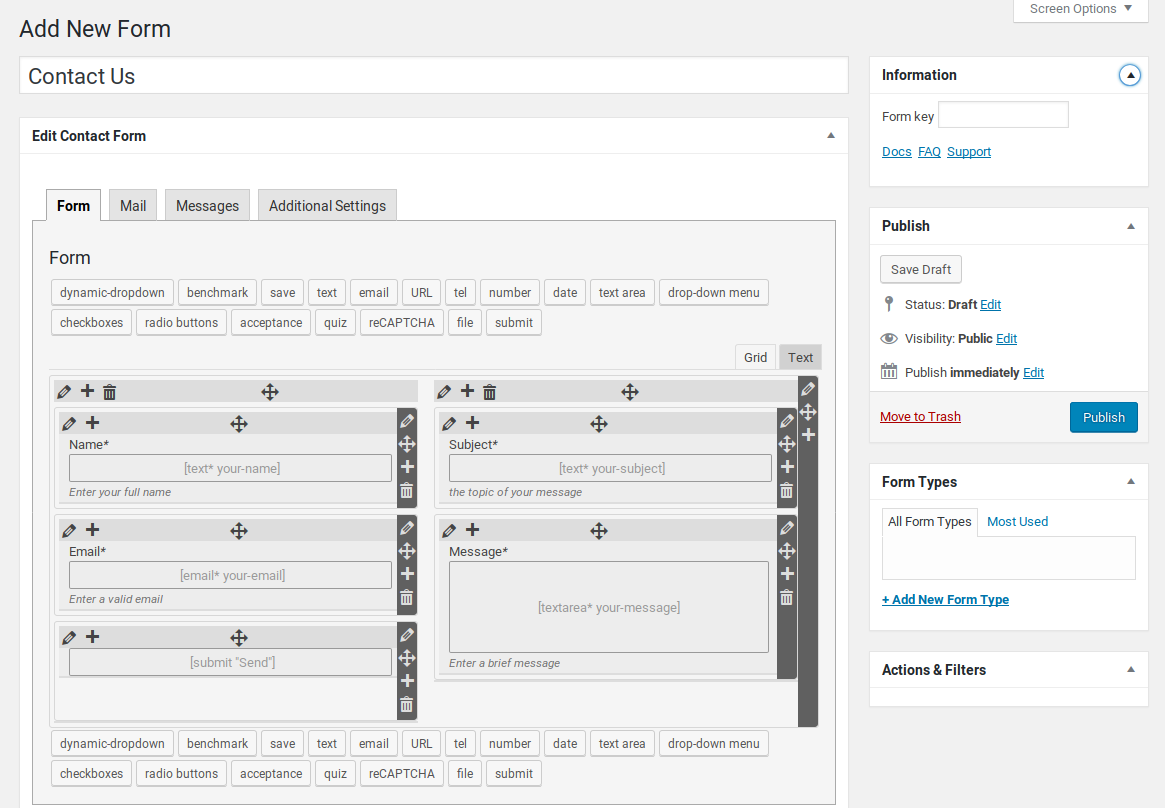
Task: Click trash icon in right column header
Action: [489, 391]
